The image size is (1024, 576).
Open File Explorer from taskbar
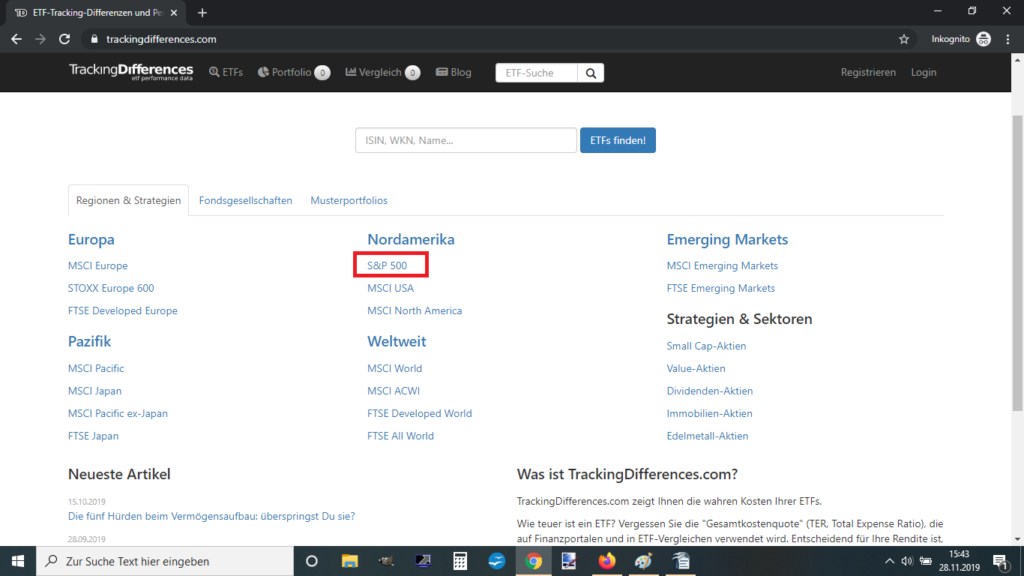click(349, 561)
